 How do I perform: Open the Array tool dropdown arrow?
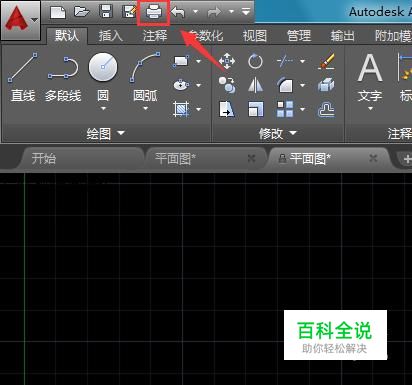coord(302,109)
